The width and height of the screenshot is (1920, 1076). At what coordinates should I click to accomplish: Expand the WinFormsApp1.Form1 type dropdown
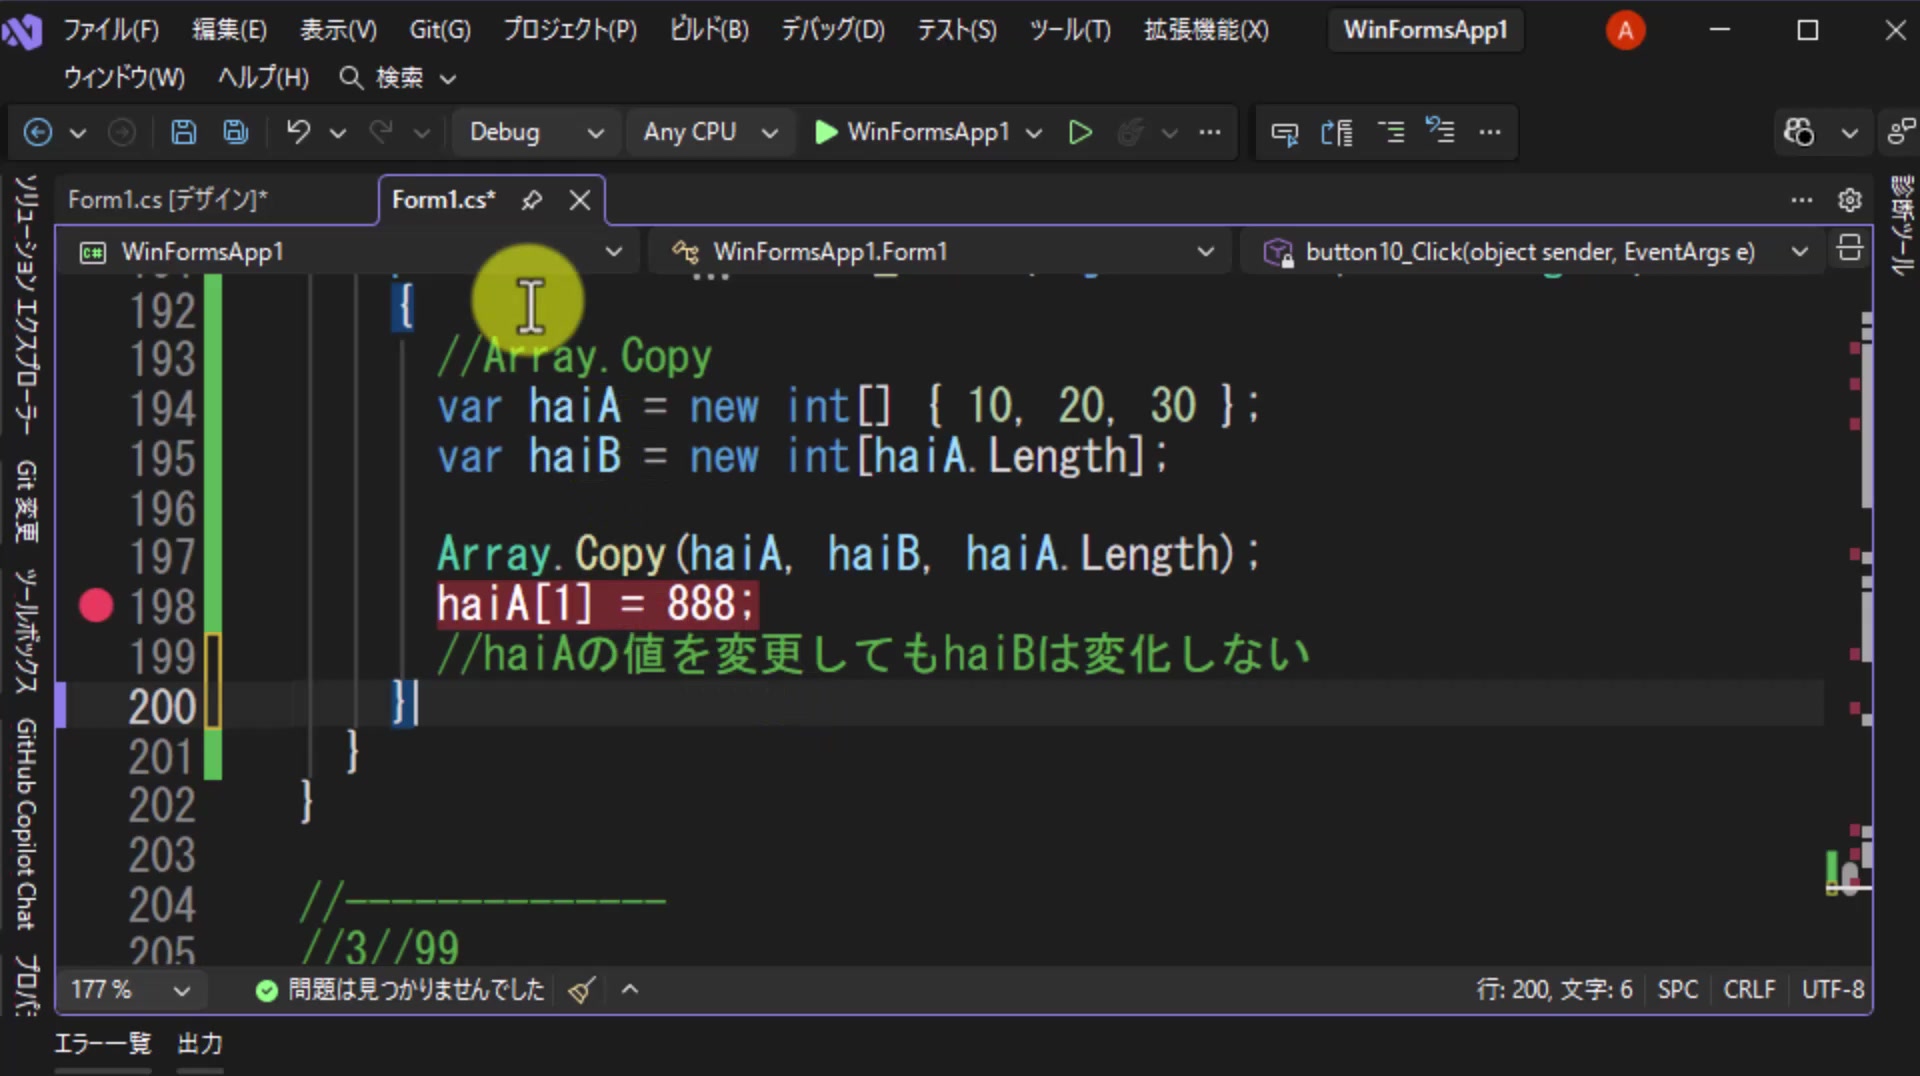pyautogui.click(x=1206, y=252)
